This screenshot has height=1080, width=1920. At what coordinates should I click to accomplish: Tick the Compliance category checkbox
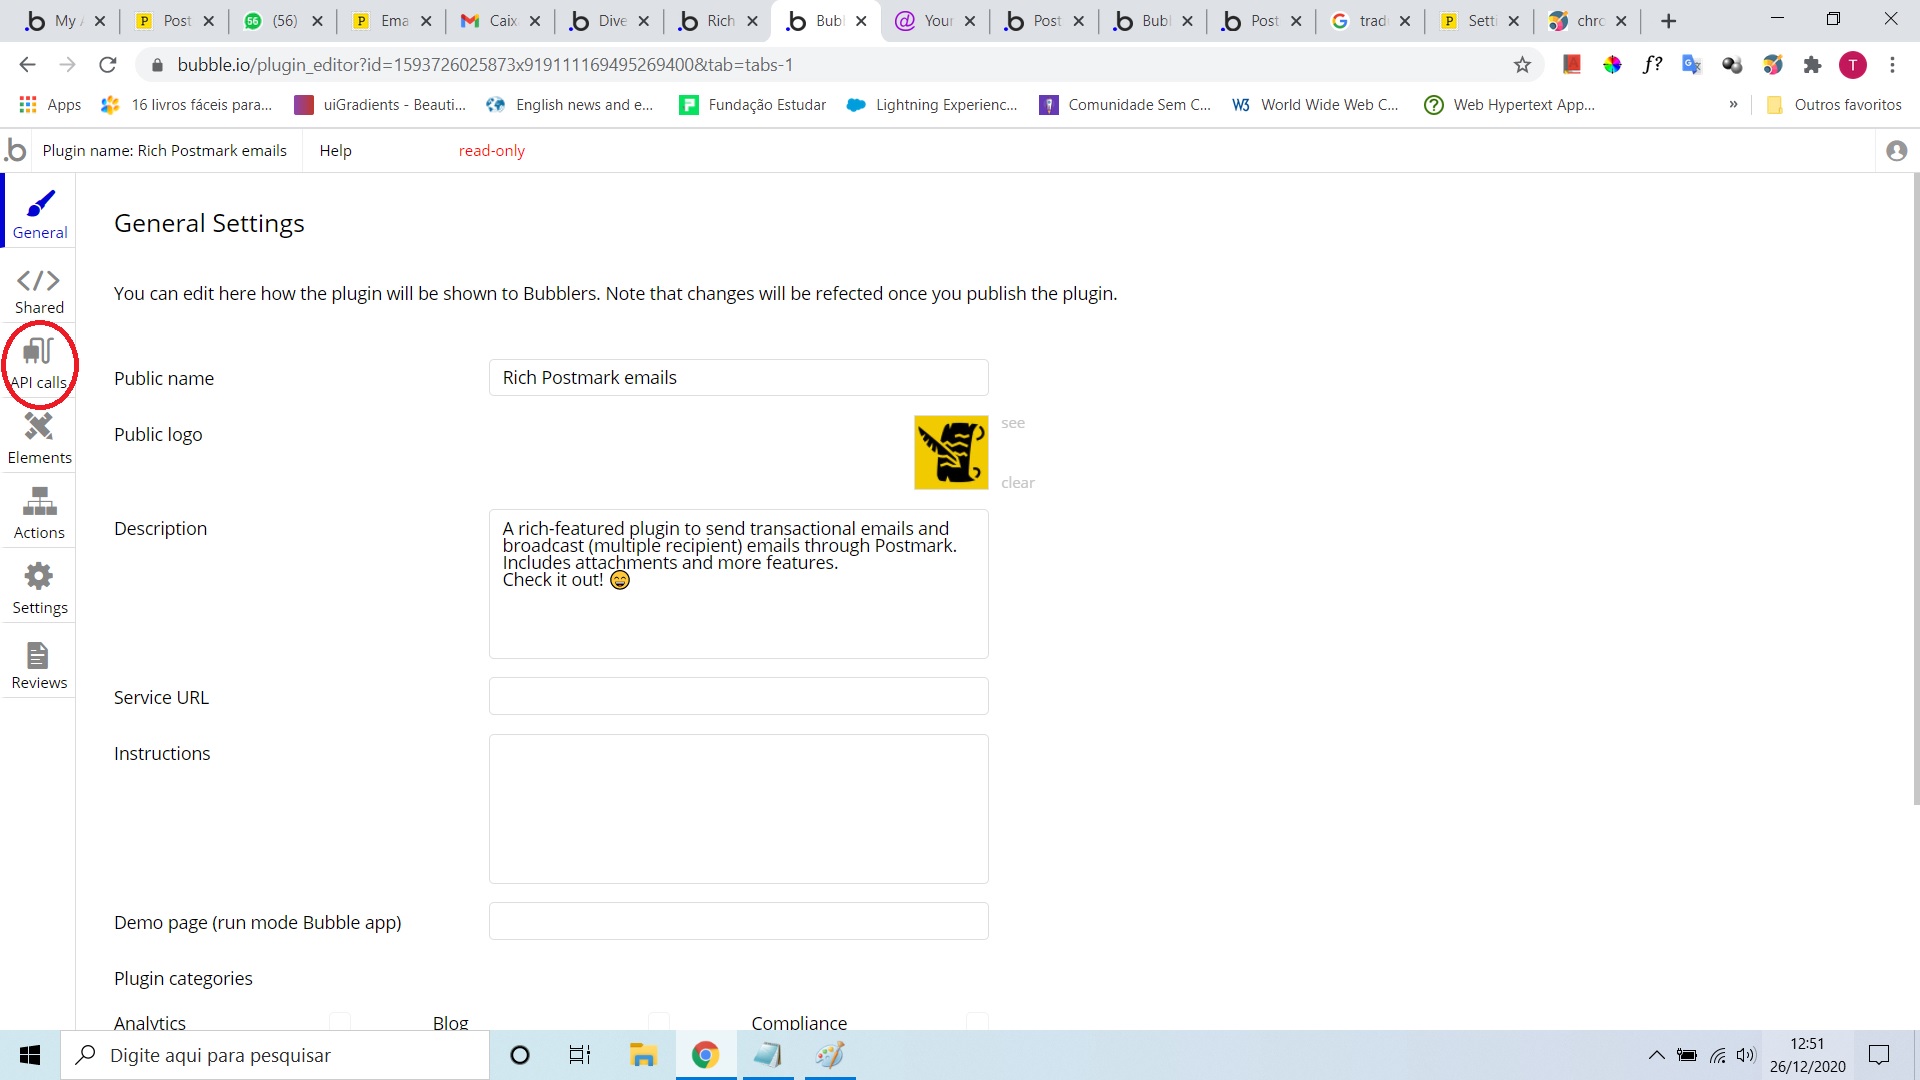977,1021
